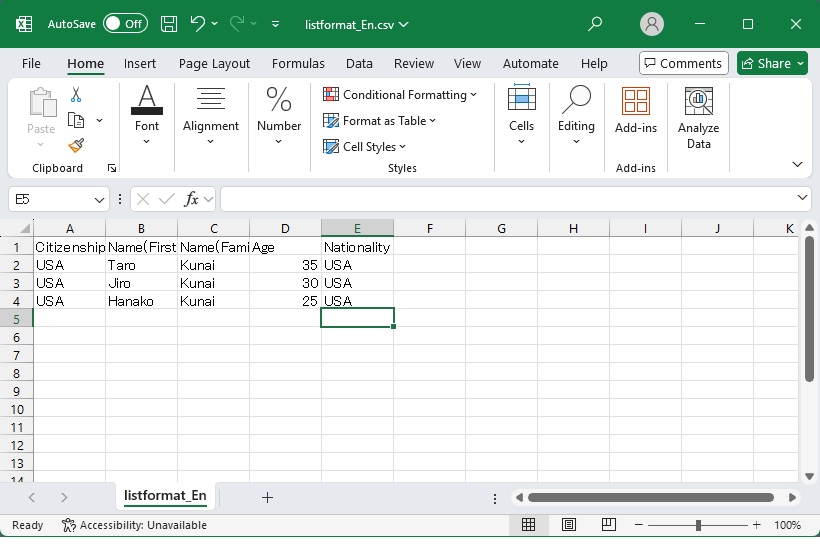Switch to Page Layout view
Screen dimensions: 820x547
click(568, 525)
